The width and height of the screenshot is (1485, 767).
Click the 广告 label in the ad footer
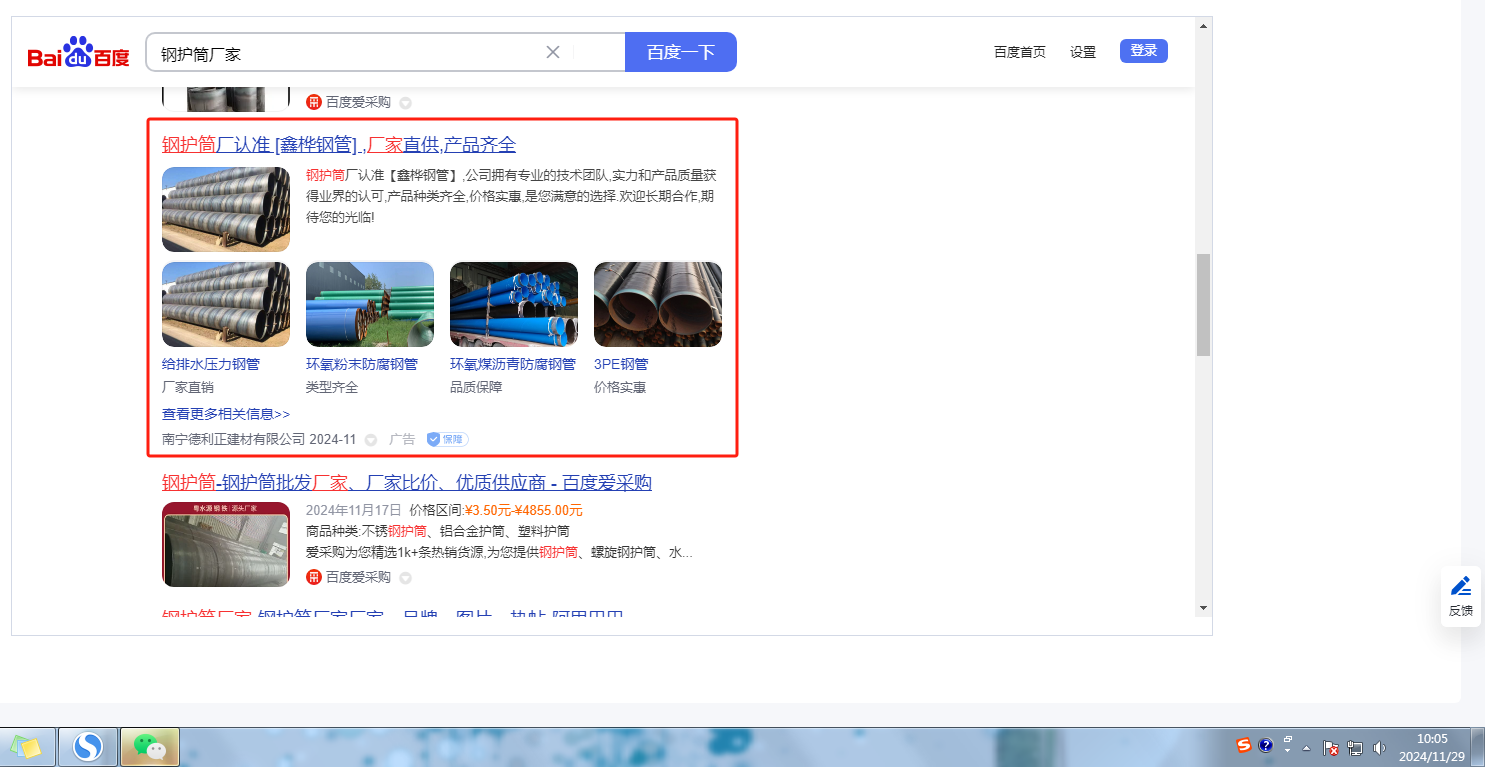(402, 439)
